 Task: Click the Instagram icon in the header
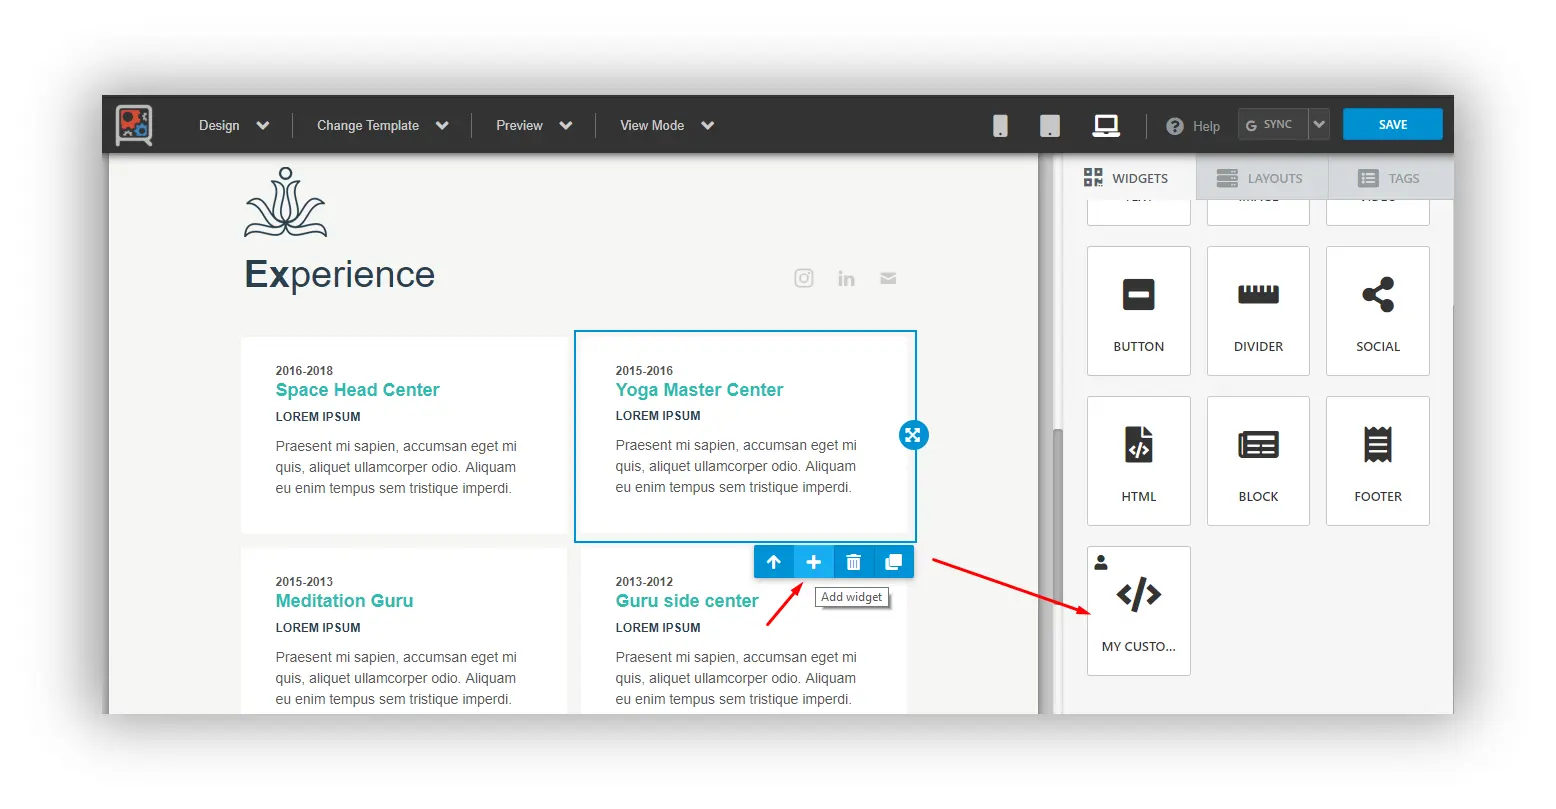804,278
